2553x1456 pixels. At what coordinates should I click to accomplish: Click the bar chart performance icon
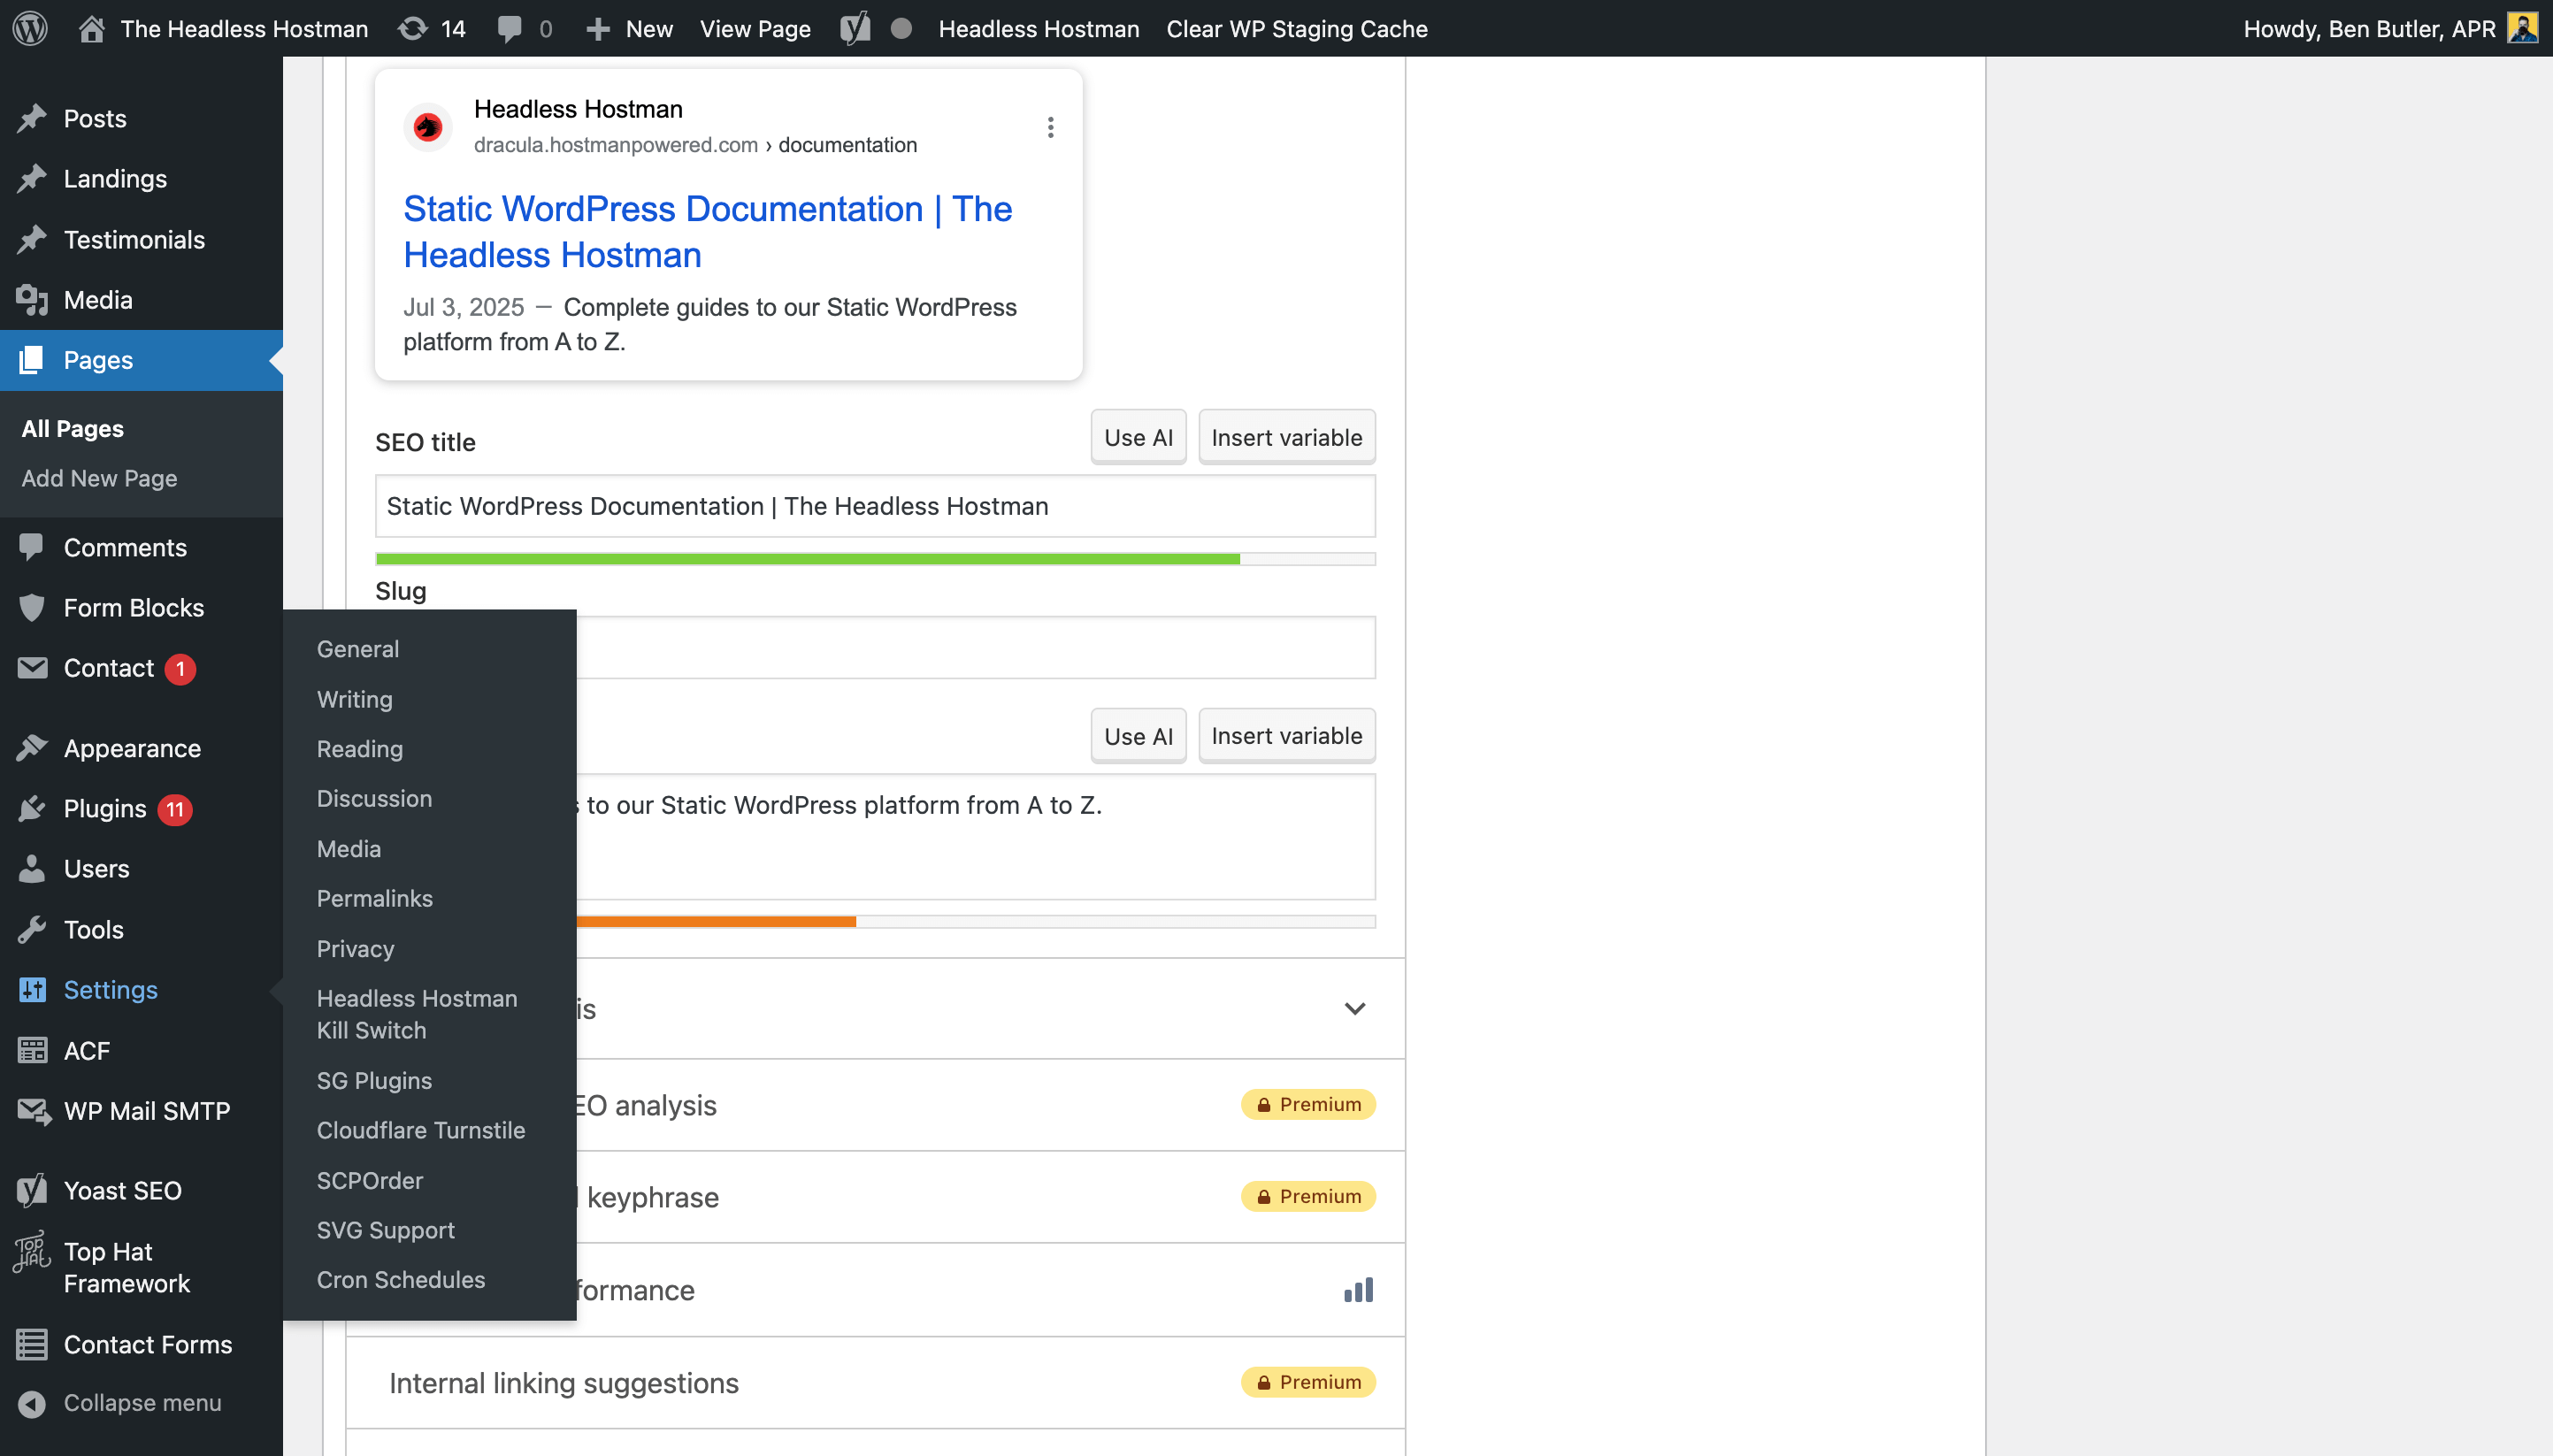(x=1358, y=1290)
